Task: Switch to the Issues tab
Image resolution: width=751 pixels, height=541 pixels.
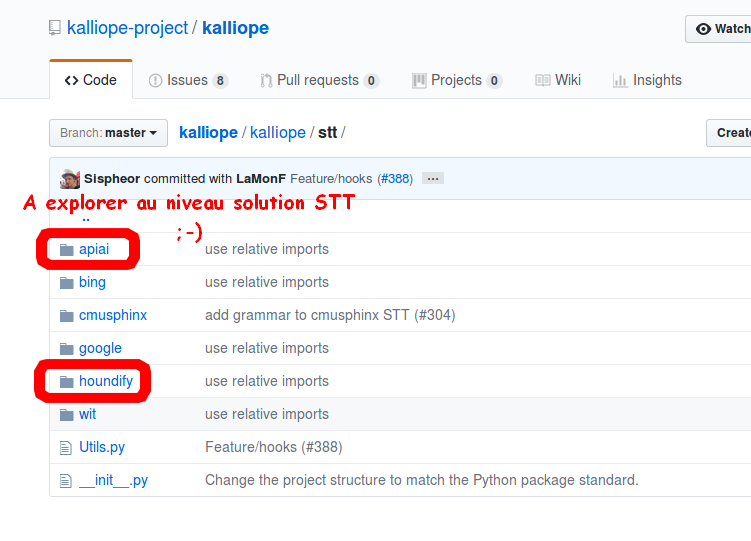Action: point(188,80)
